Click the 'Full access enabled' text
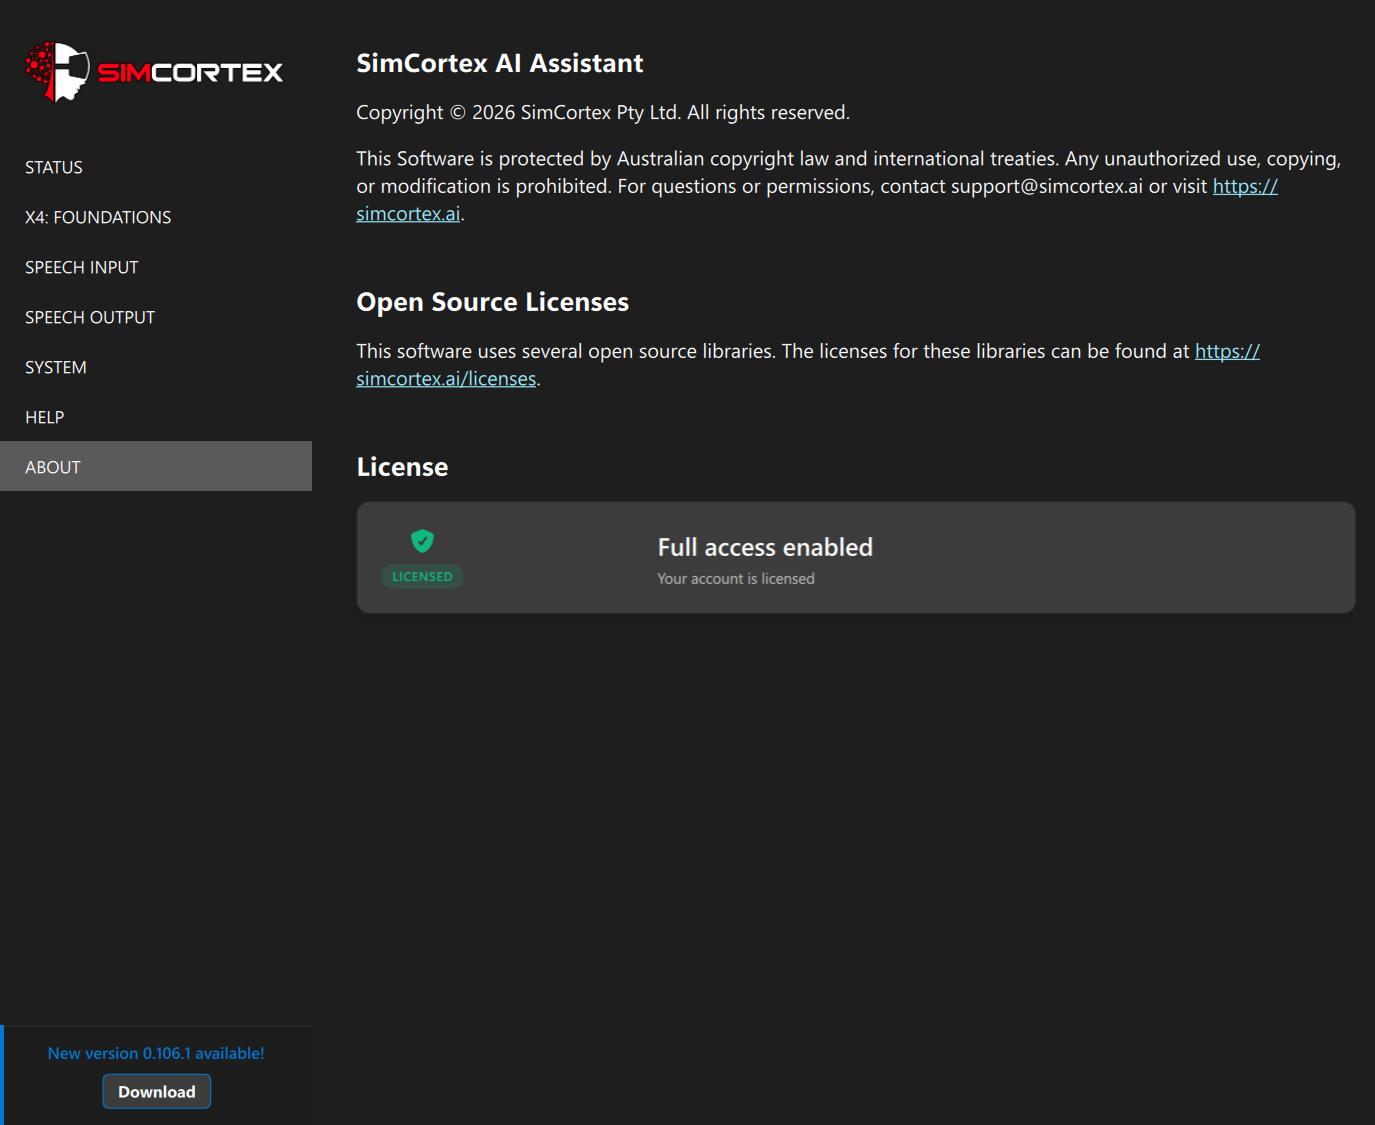The image size is (1375, 1125). 765,547
